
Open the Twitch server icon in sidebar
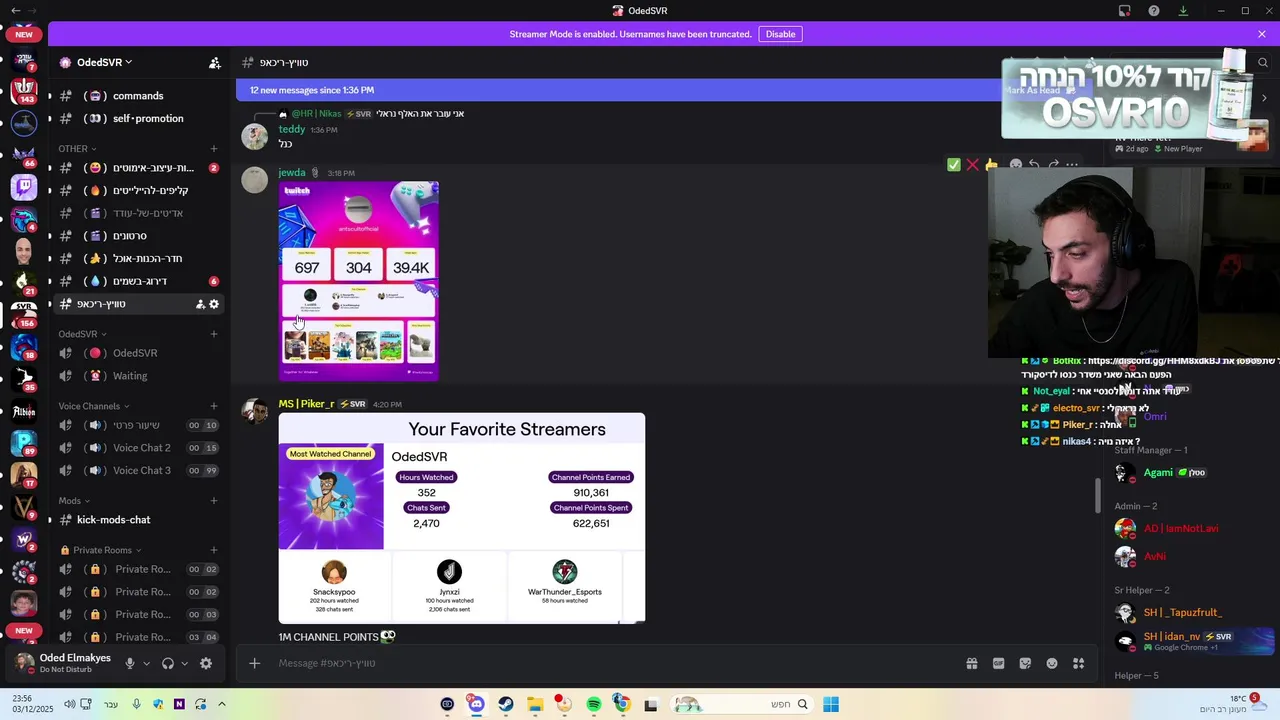(x=24, y=186)
